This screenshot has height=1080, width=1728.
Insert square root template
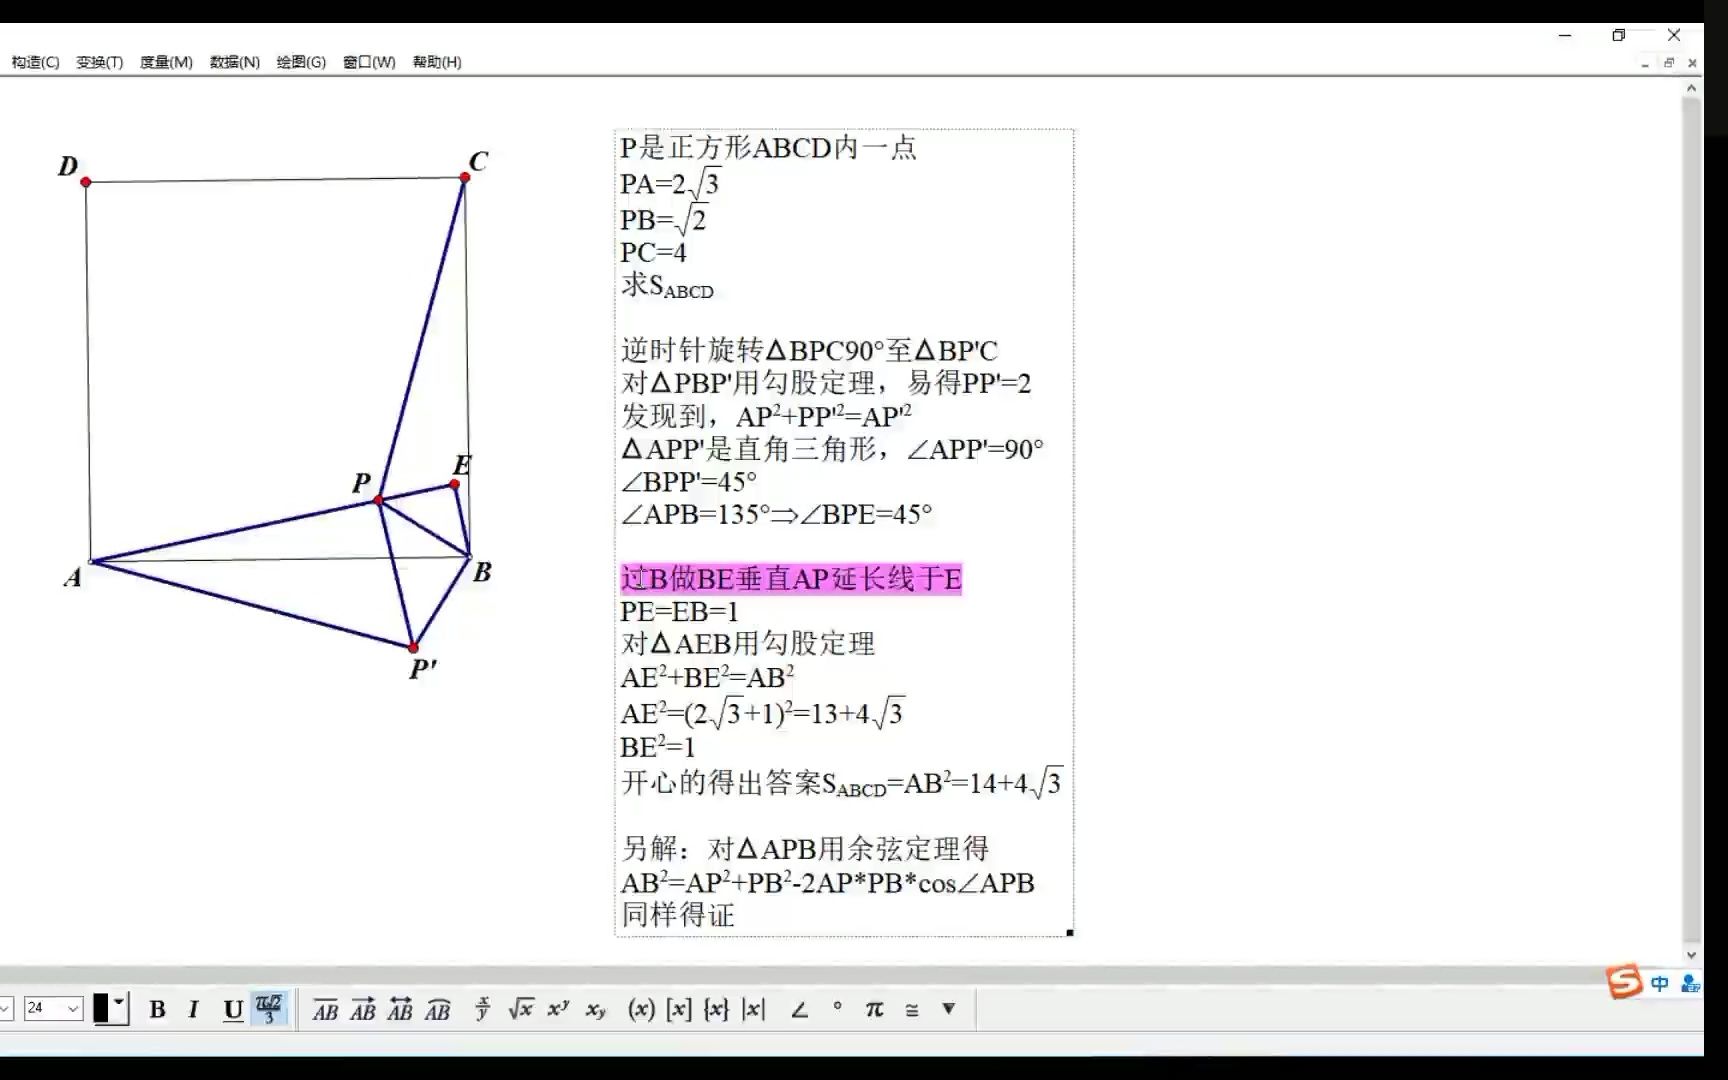(520, 1009)
